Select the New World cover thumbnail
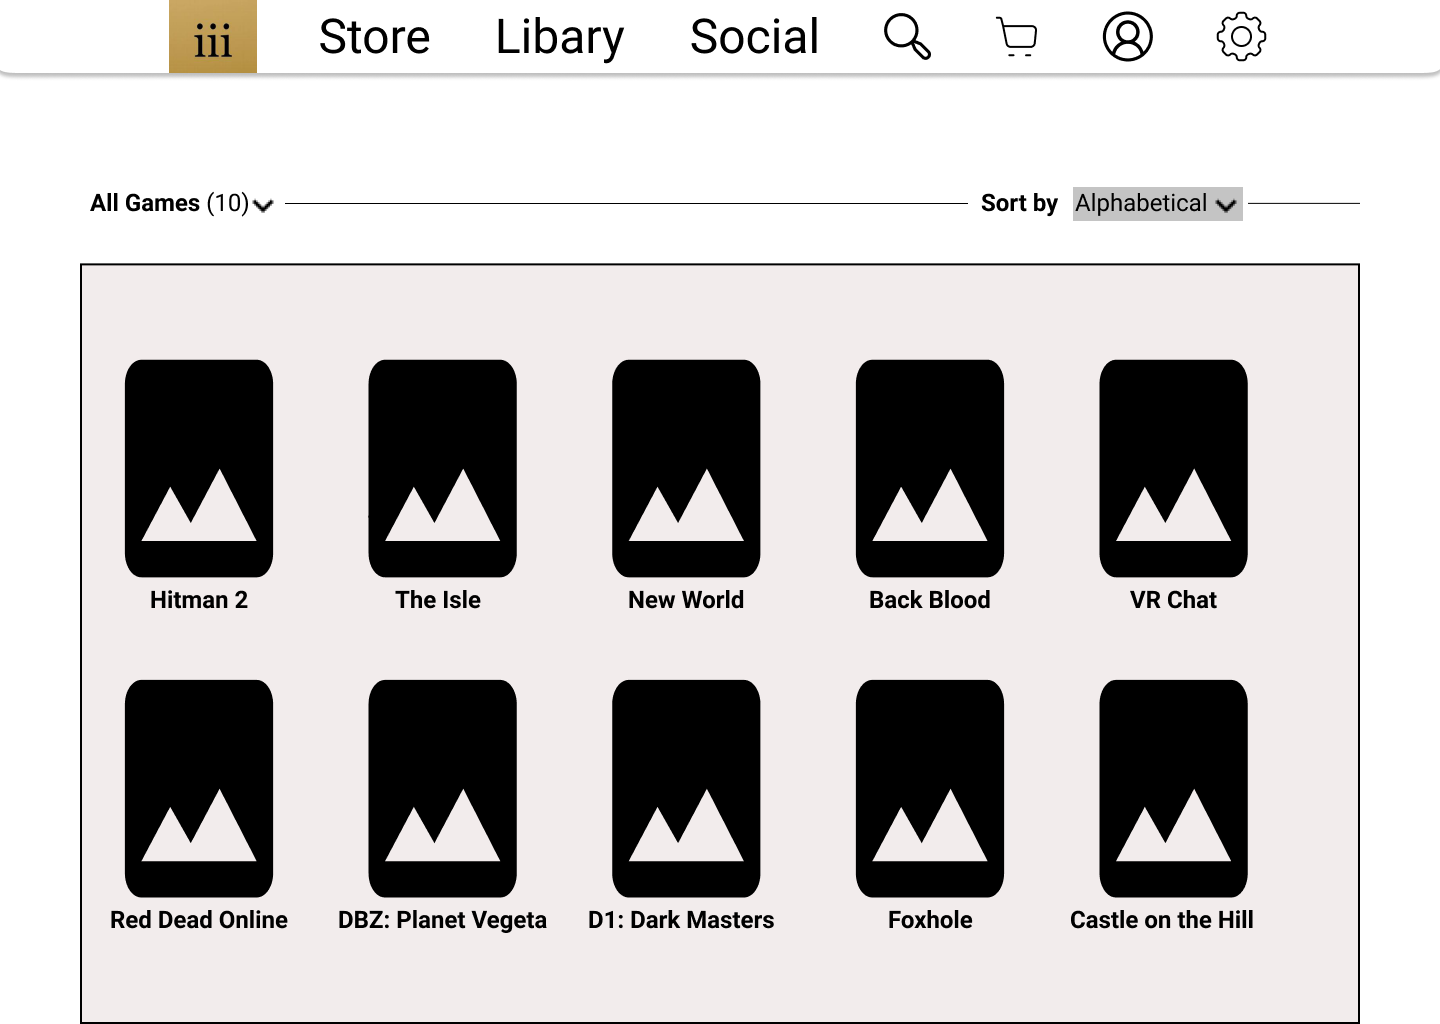1440x1024 pixels. tap(686, 468)
